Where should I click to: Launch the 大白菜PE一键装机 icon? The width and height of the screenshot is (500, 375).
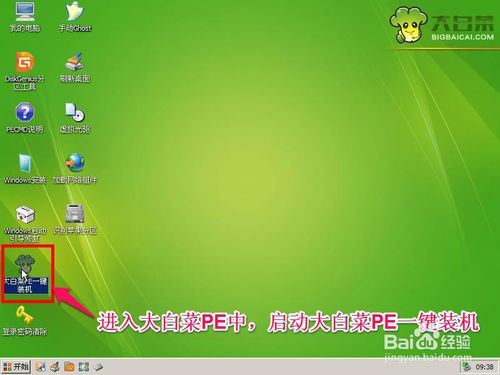coord(26,274)
